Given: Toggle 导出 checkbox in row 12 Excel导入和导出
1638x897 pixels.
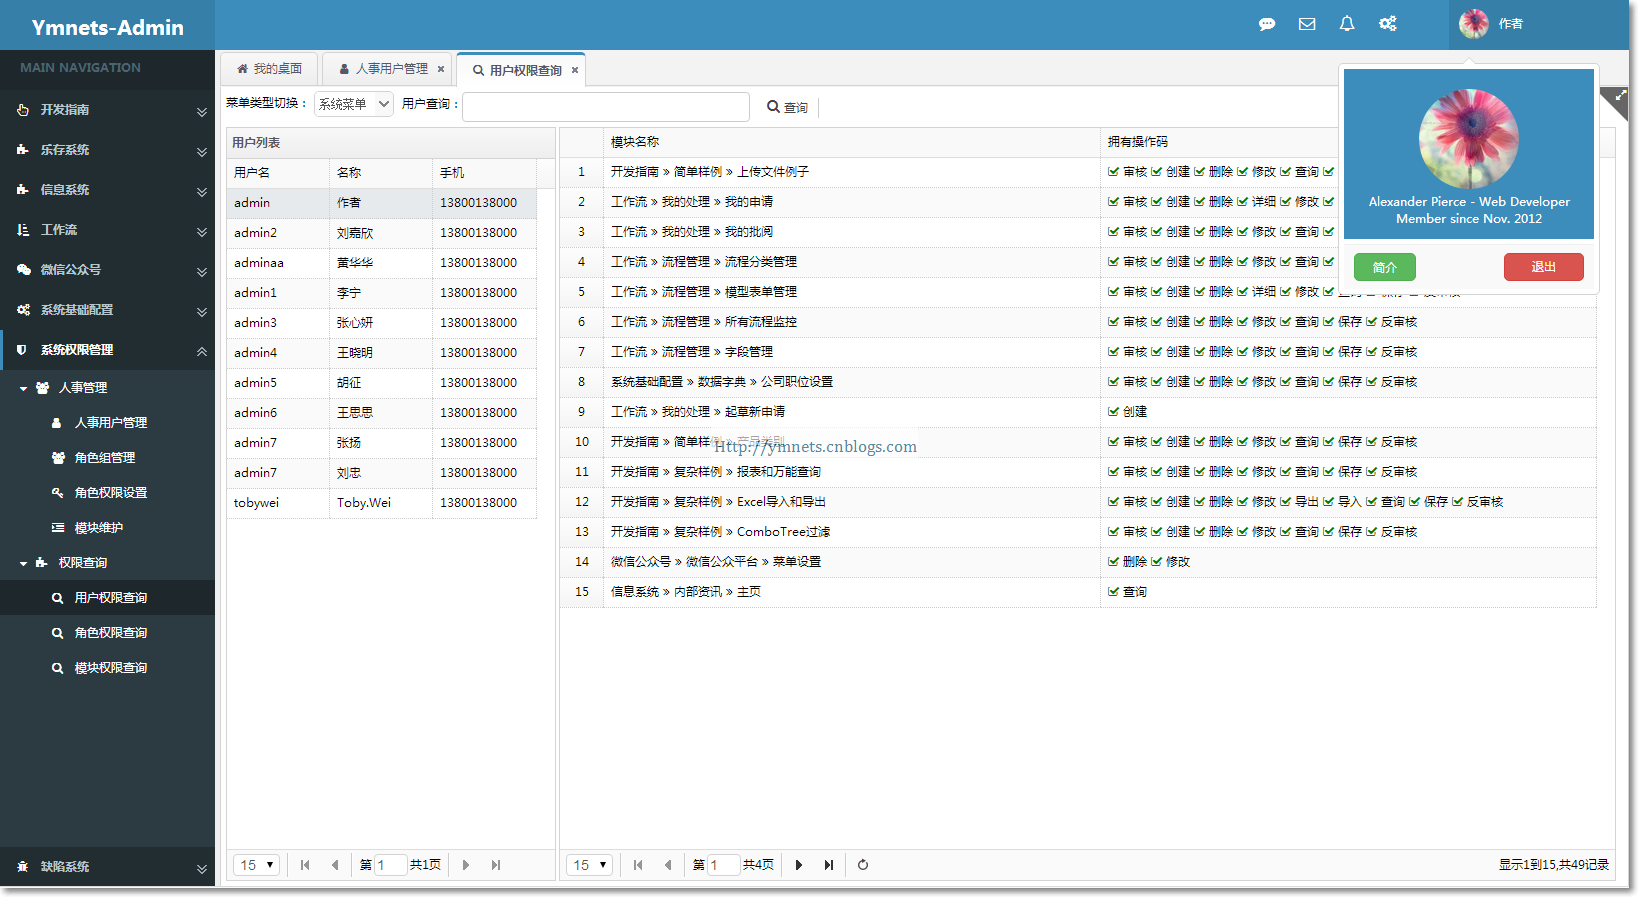Looking at the screenshot, I should 1285,502.
